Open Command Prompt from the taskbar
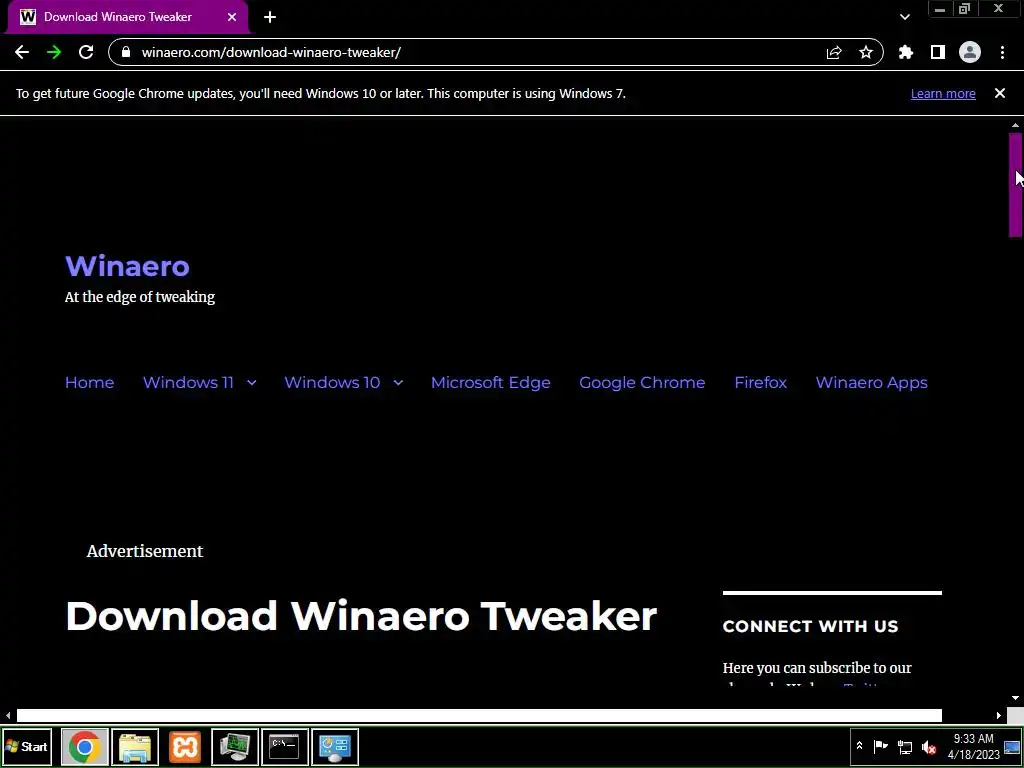Screen dimensions: 1024x768 pos(285,746)
